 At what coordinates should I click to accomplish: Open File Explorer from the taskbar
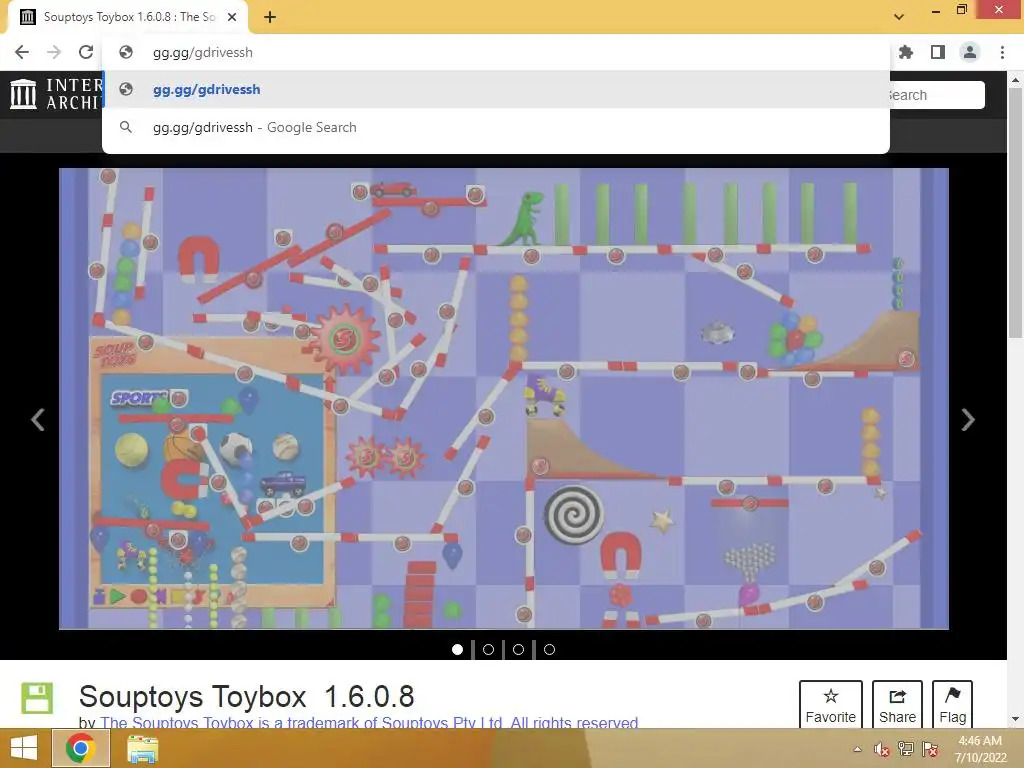pyautogui.click(x=142, y=748)
